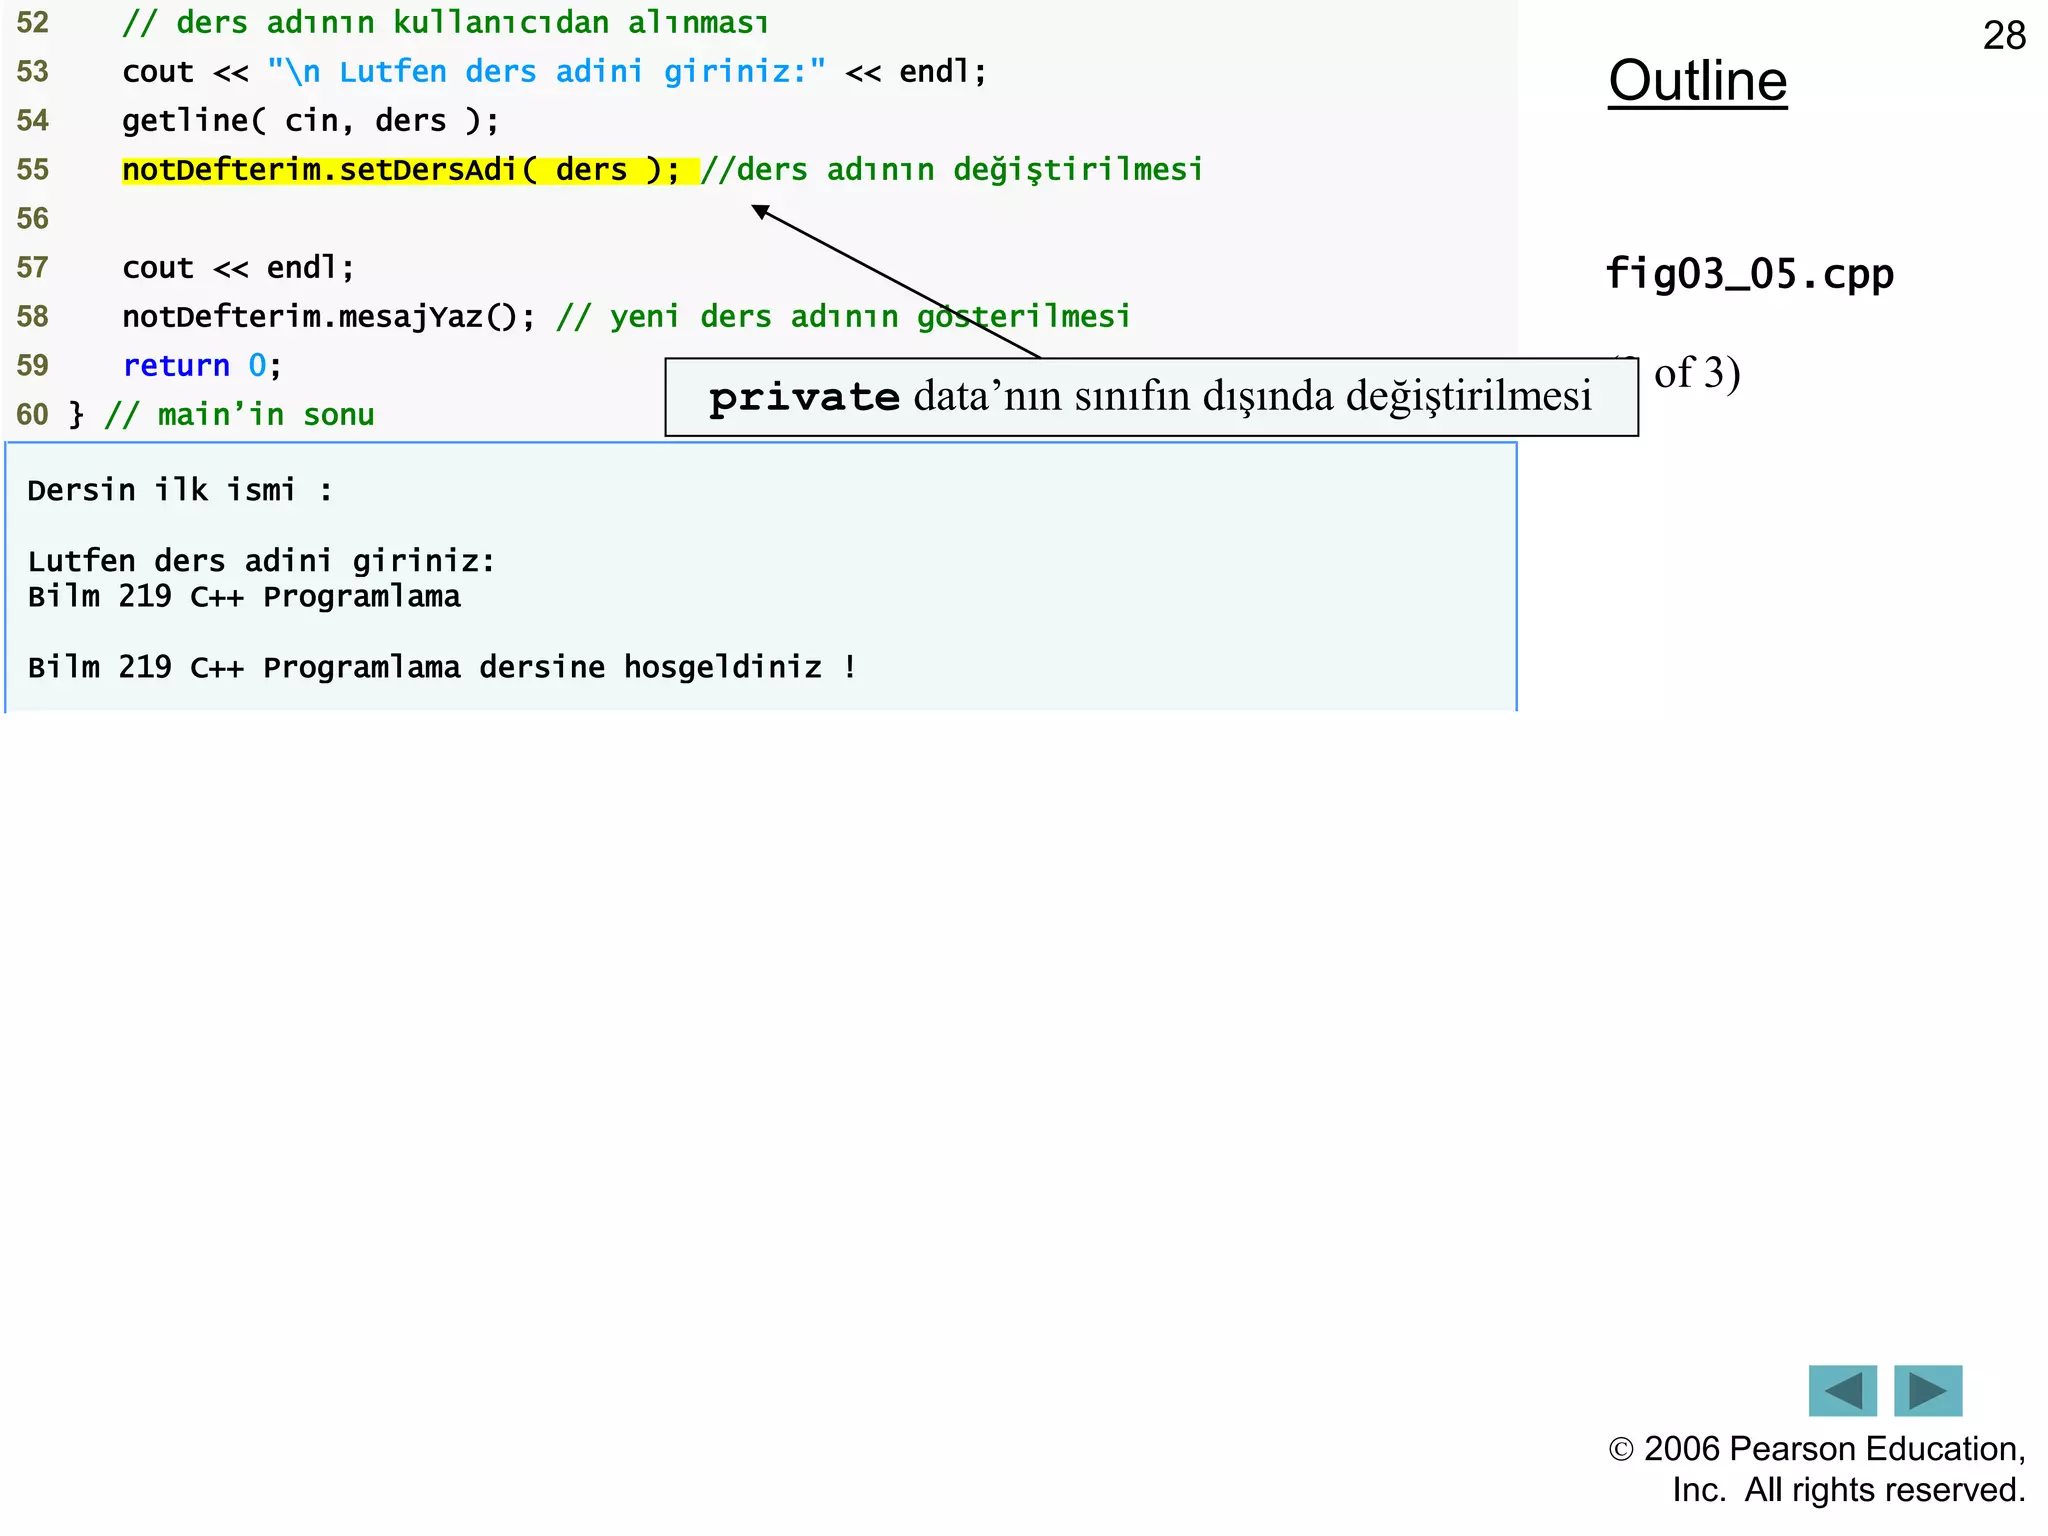Screen dimensions: 2048x1536
Task: Click the private data callout box
Action: click(1150, 397)
